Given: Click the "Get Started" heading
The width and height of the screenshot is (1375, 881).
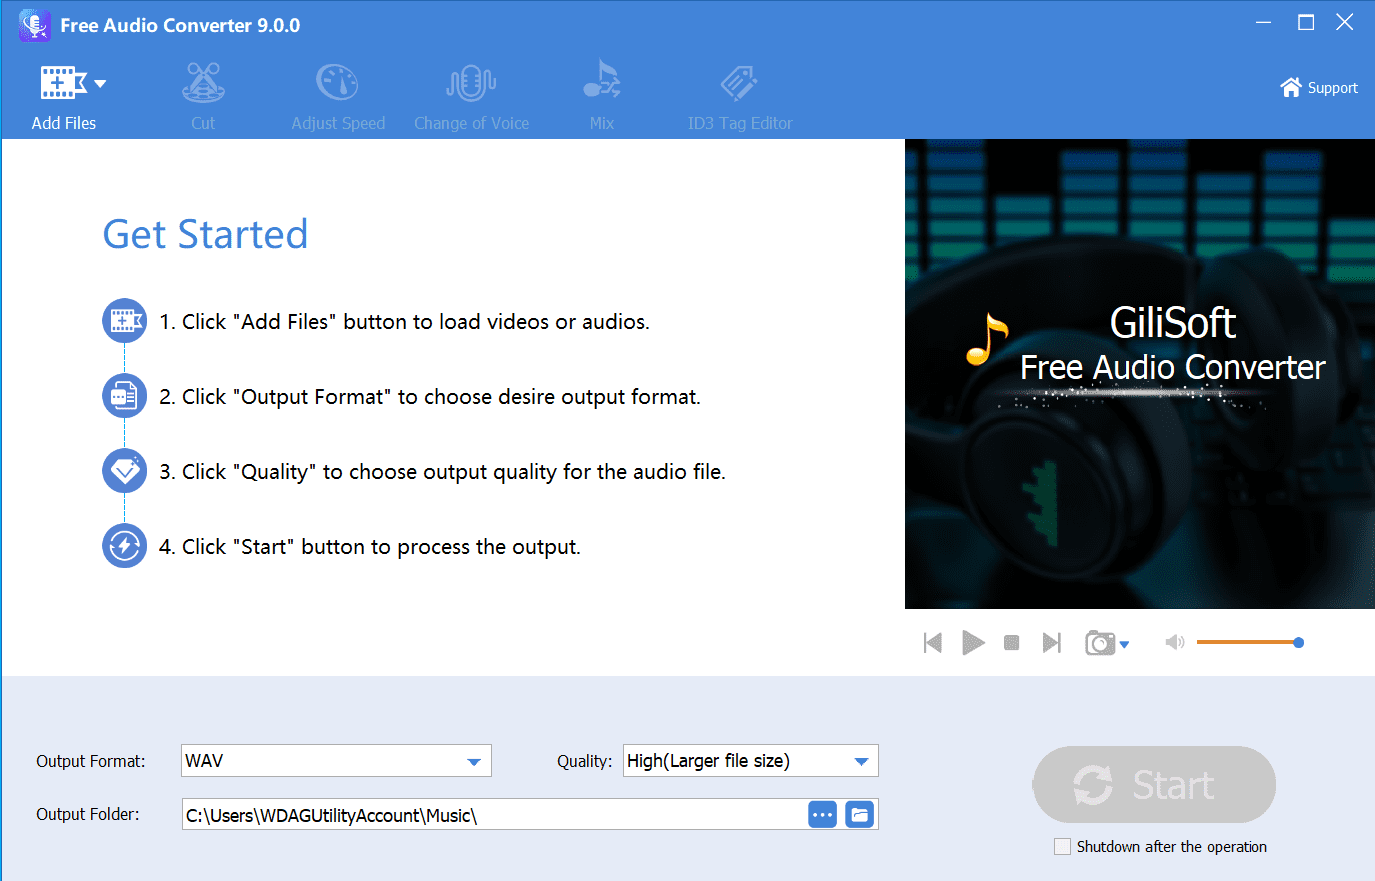Looking at the screenshot, I should click(206, 234).
